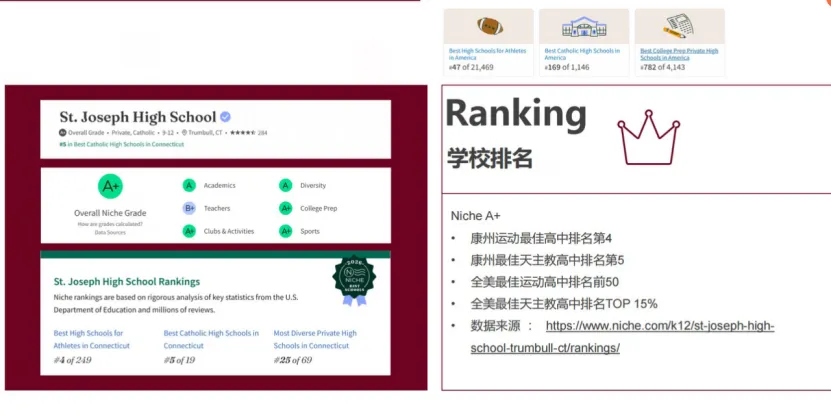The width and height of the screenshot is (831, 417).
Task: Click the crown icon next to Ranking
Action: coord(648,138)
